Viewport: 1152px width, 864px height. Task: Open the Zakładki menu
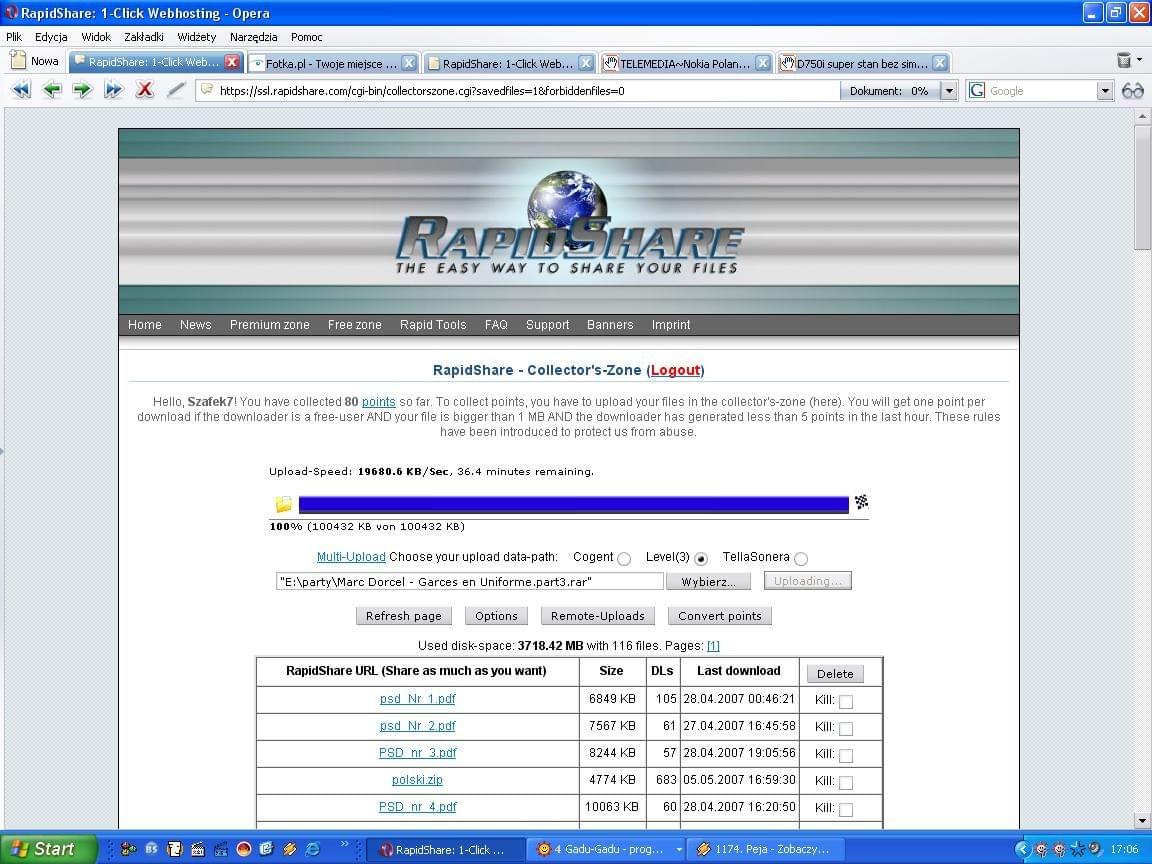(144, 37)
